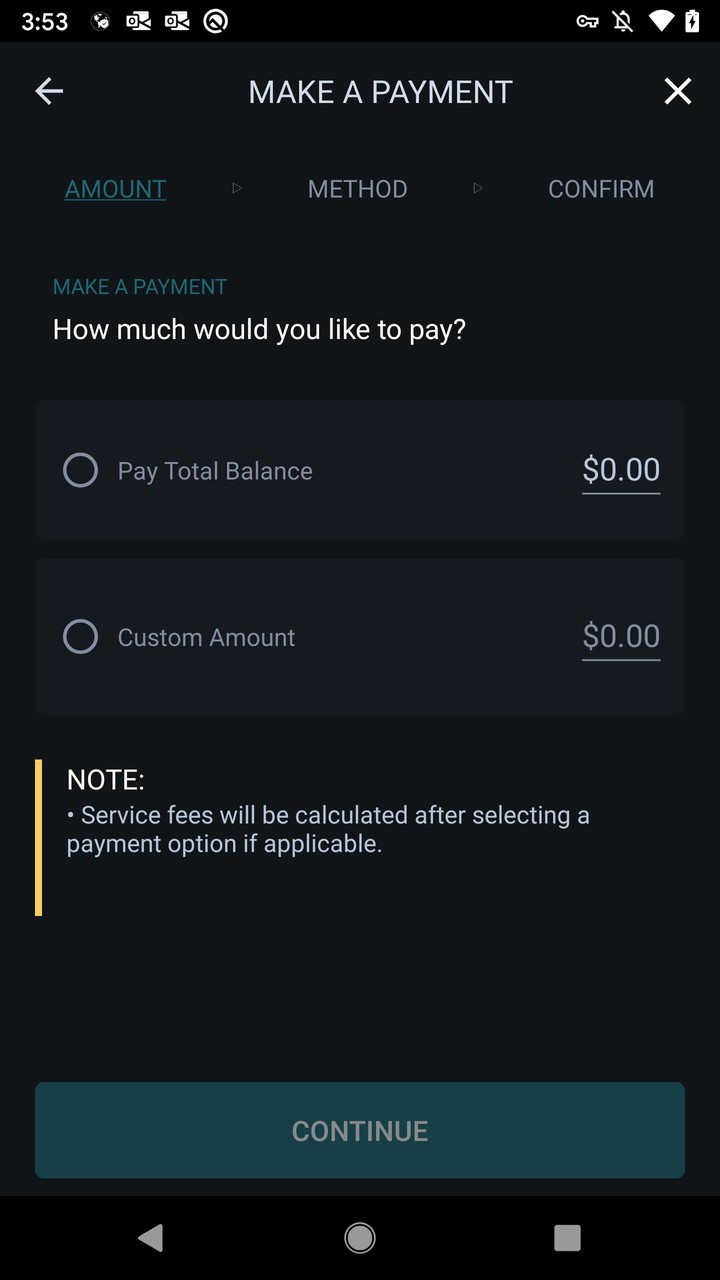This screenshot has height=1280, width=720.
Task: Open recent apps with square button
Action: tap(567, 1238)
